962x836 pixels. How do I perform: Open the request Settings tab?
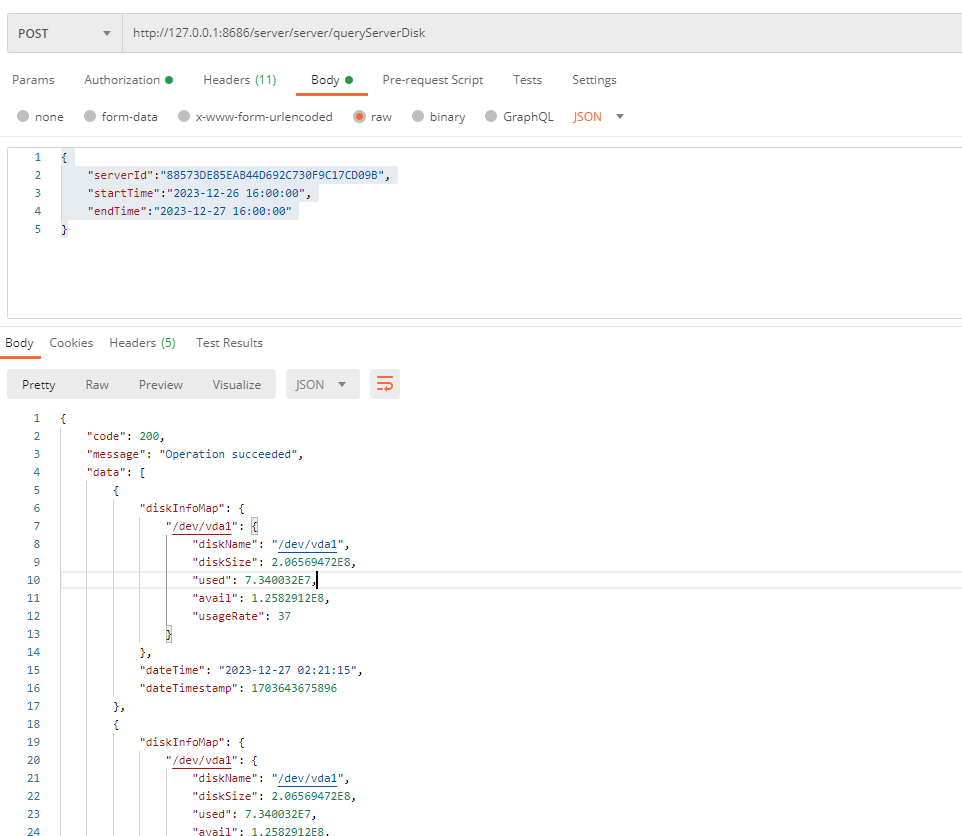(594, 80)
